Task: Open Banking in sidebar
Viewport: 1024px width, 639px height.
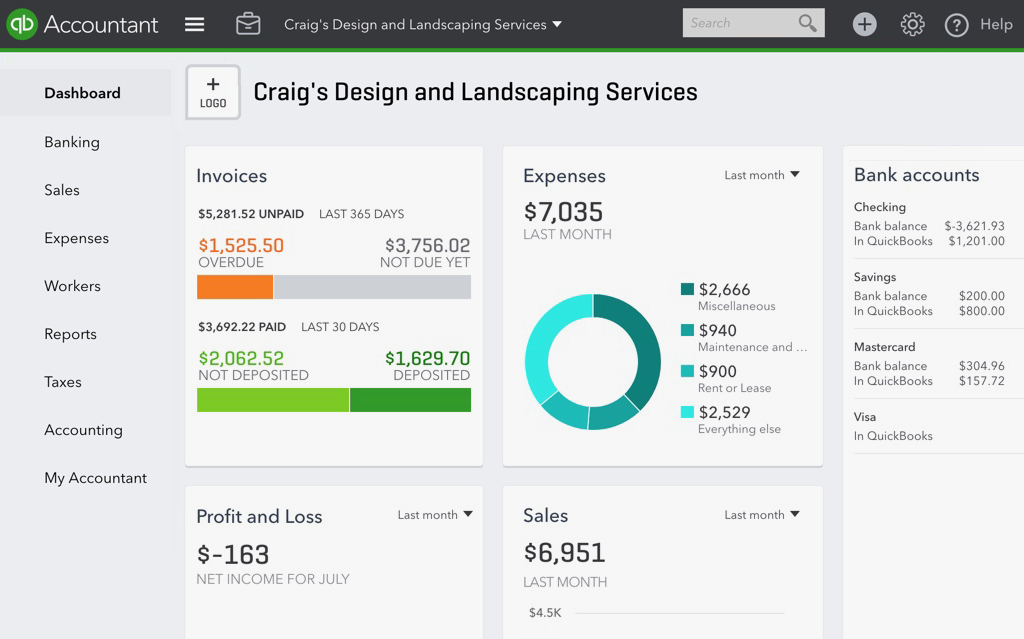Action: pos(72,142)
